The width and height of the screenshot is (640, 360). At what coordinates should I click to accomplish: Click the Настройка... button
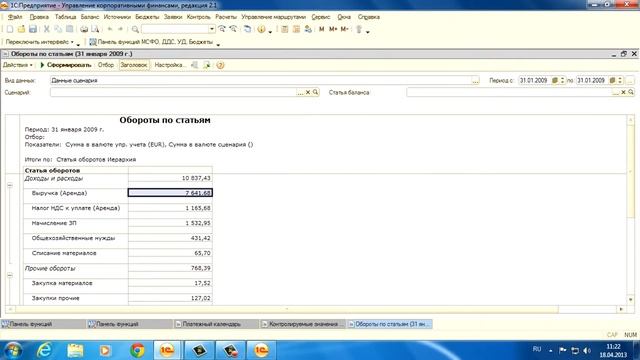pyautogui.click(x=170, y=65)
